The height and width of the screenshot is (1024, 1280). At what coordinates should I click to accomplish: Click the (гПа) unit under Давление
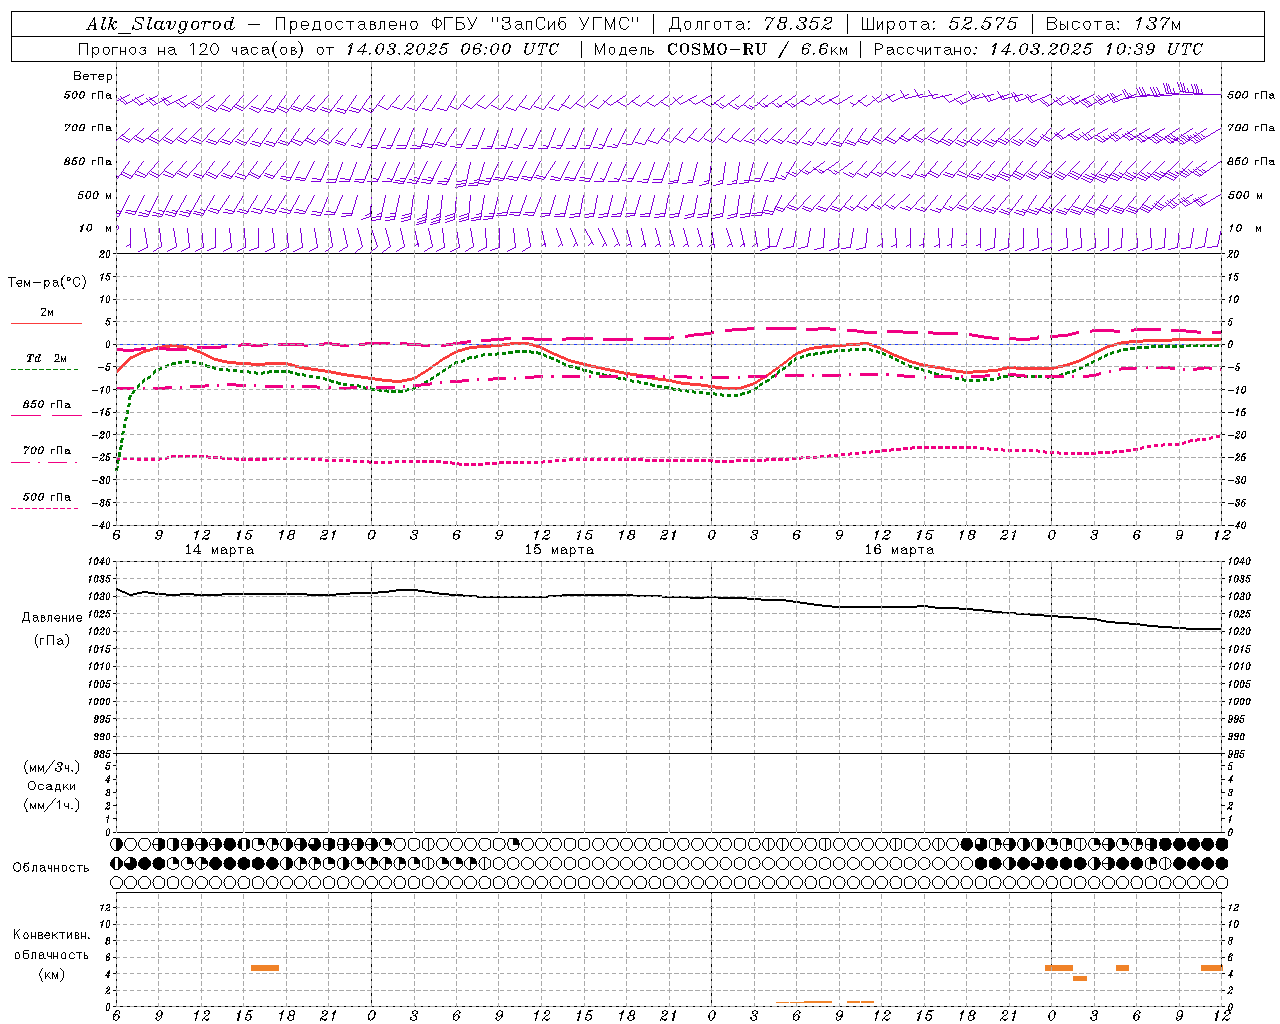(52, 641)
